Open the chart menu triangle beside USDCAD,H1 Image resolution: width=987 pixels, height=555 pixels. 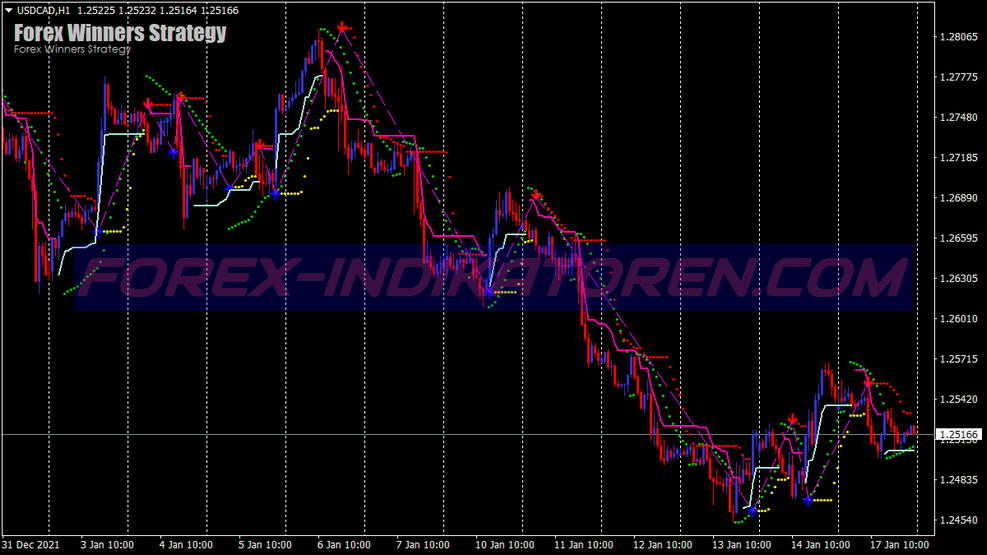click(x=8, y=10)
